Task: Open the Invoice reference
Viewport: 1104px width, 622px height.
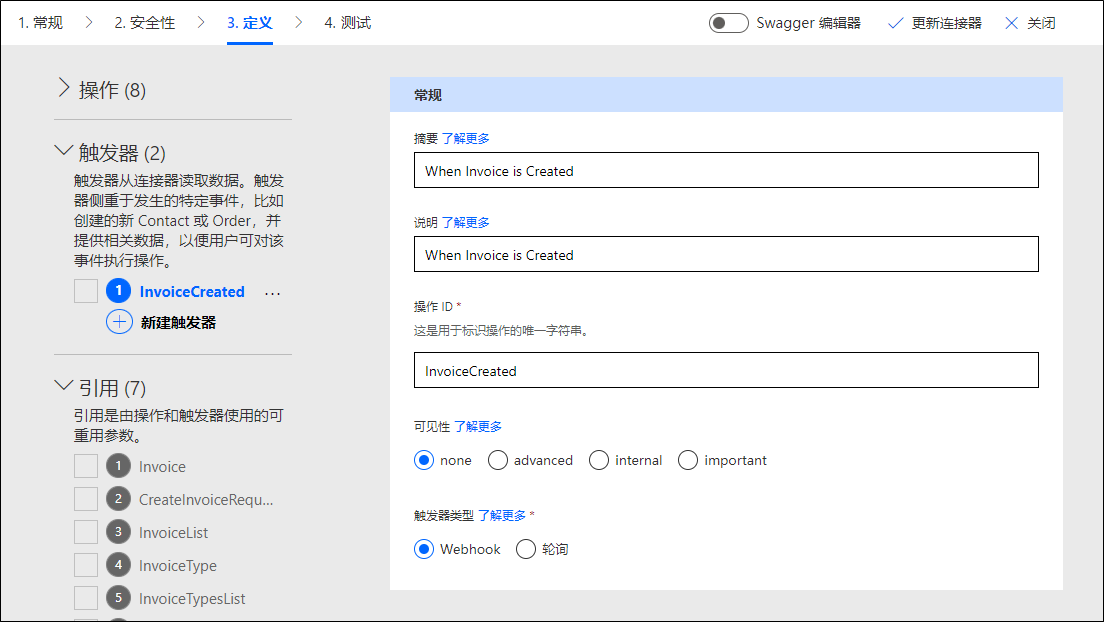Action: (x=162, y=467)
